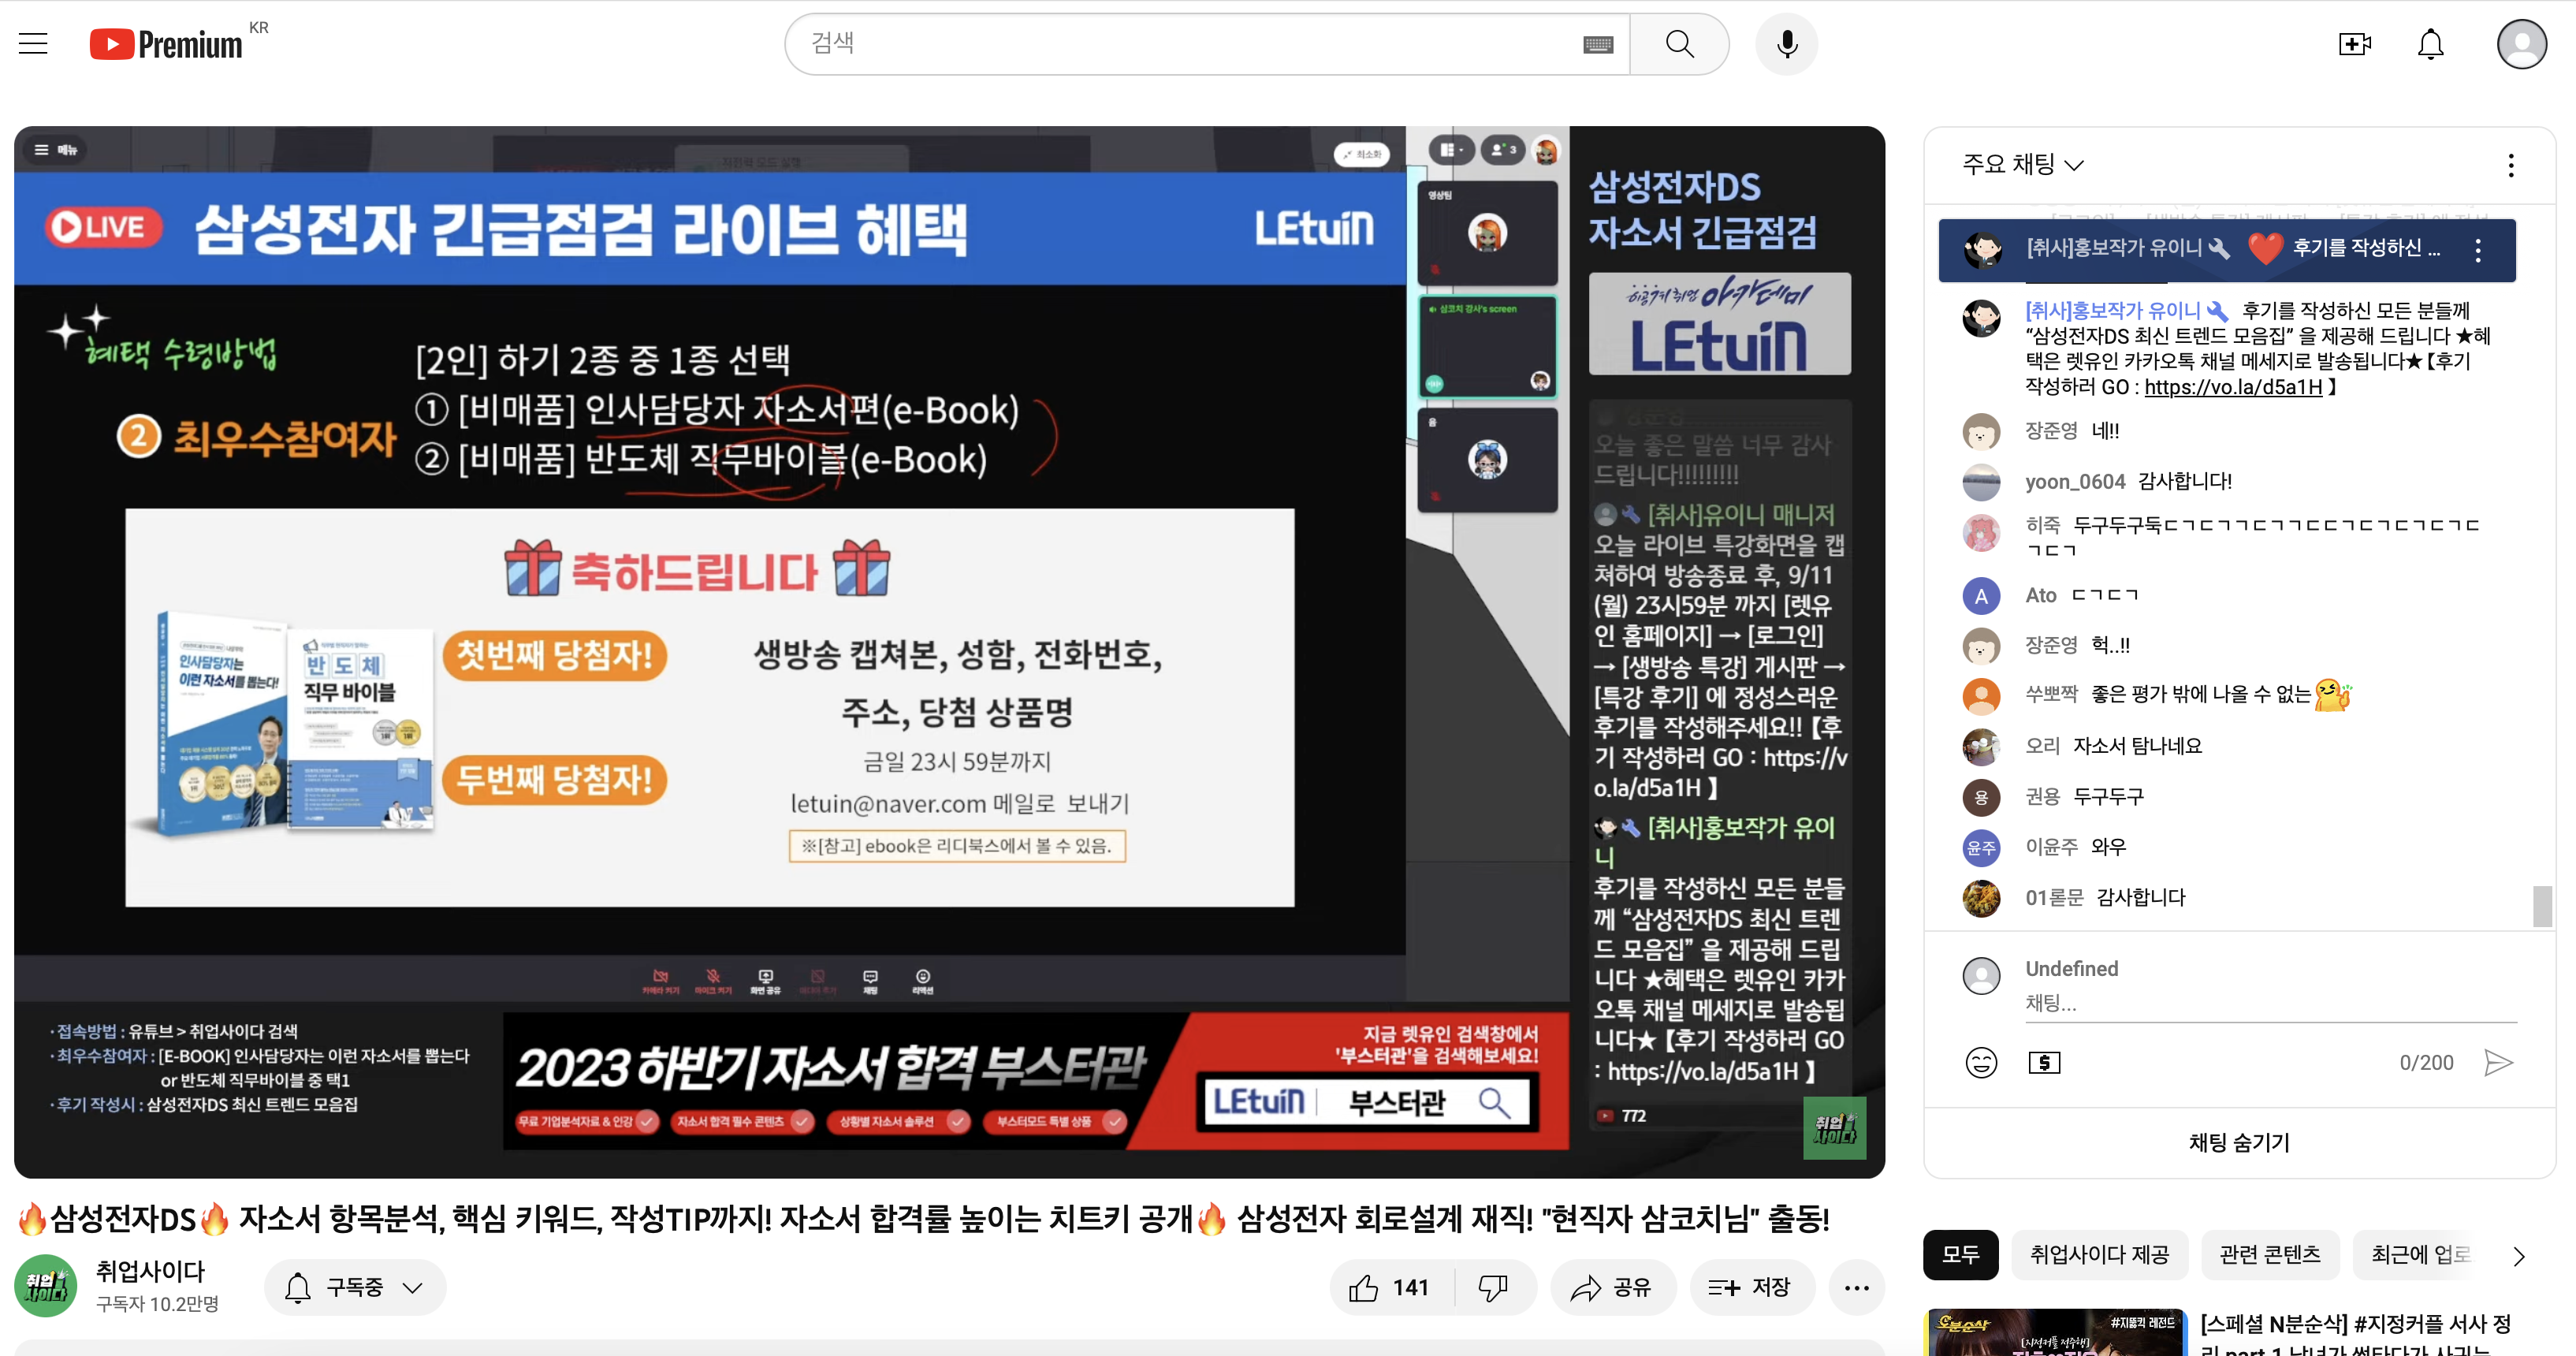This screenshot has width=2576, height=1356.
Task: Click the chat scrollbar thumb
Action: pyautogui.click(x=2541, y=906)
